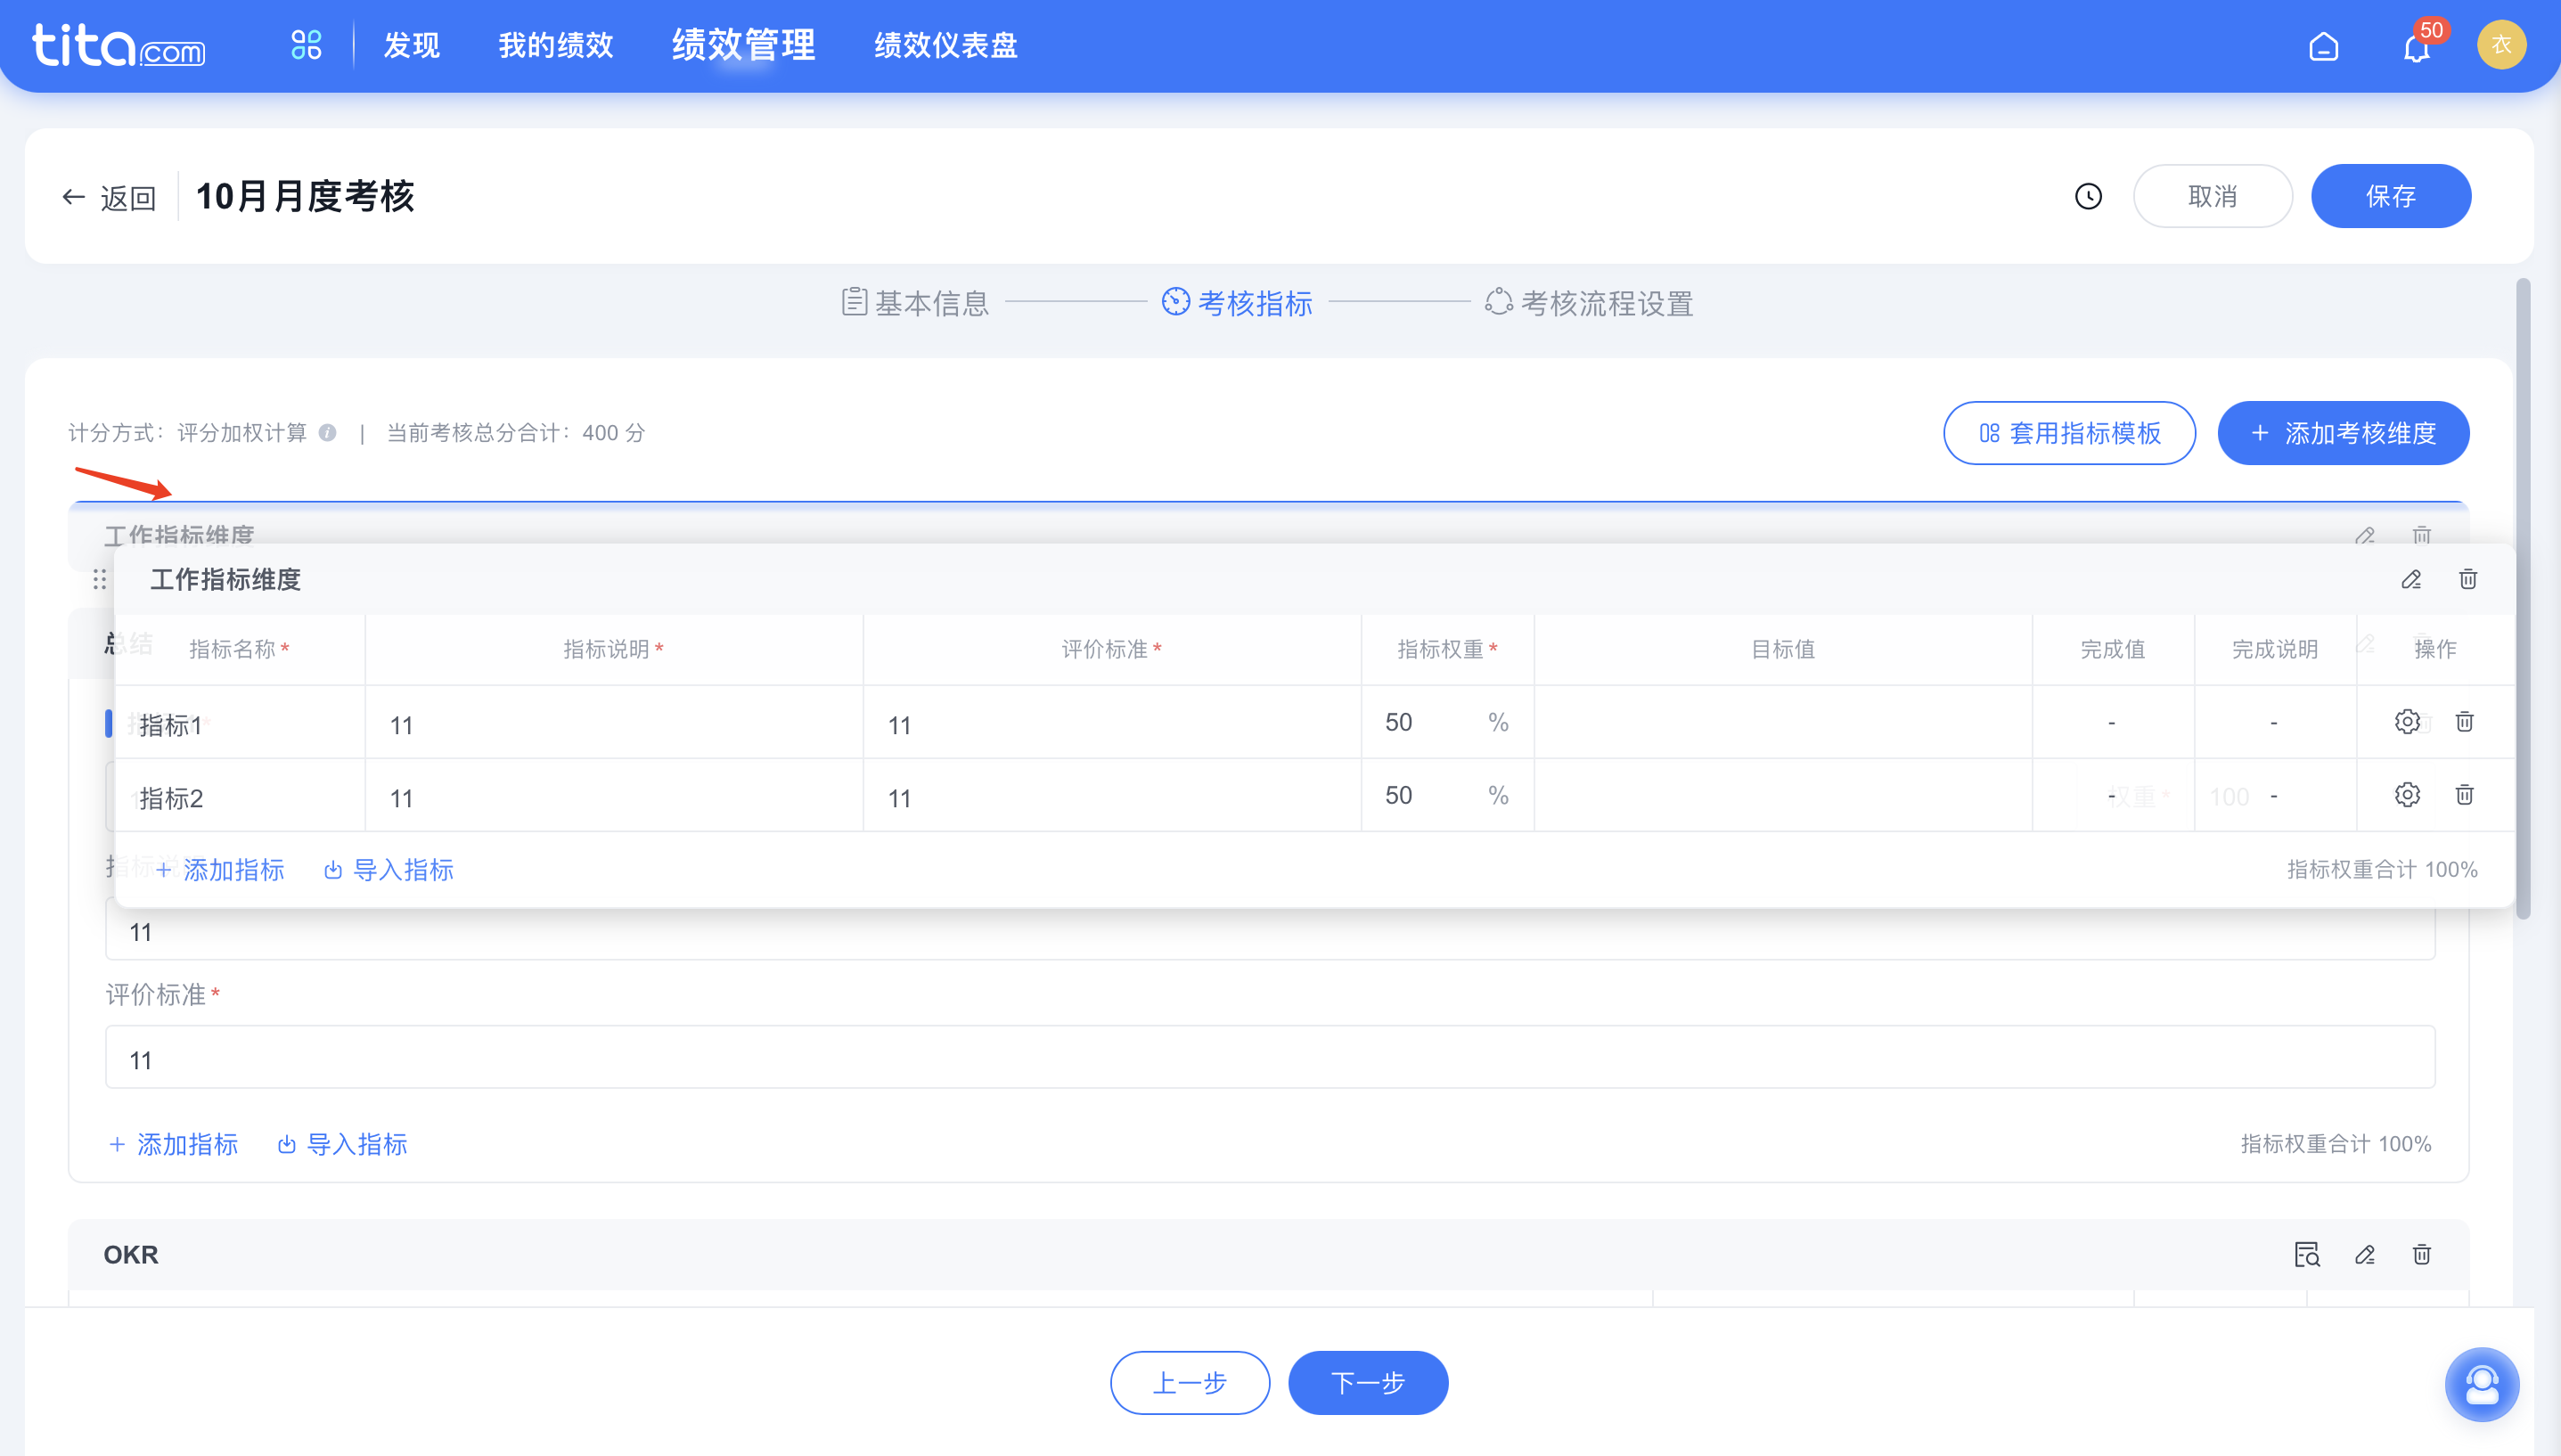The width and height of the screenshot is (2561, 1456).
Task: Click the info icon next to 评分加权计算
Action: 327,432
